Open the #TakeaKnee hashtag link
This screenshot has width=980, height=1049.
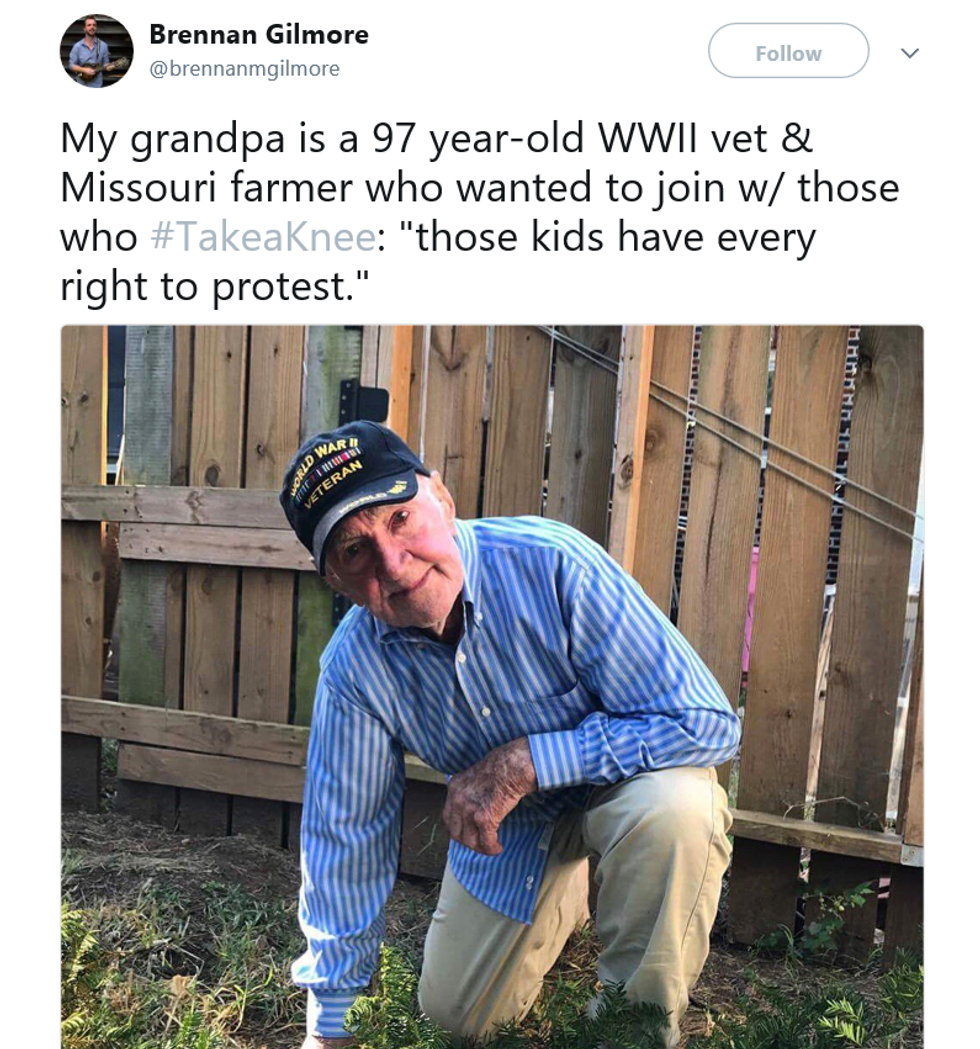264,237
